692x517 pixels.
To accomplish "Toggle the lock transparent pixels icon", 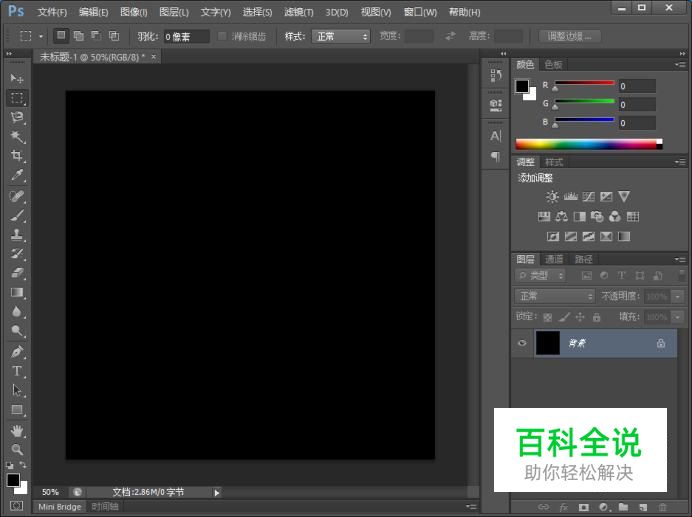I will tap(547, 317).
